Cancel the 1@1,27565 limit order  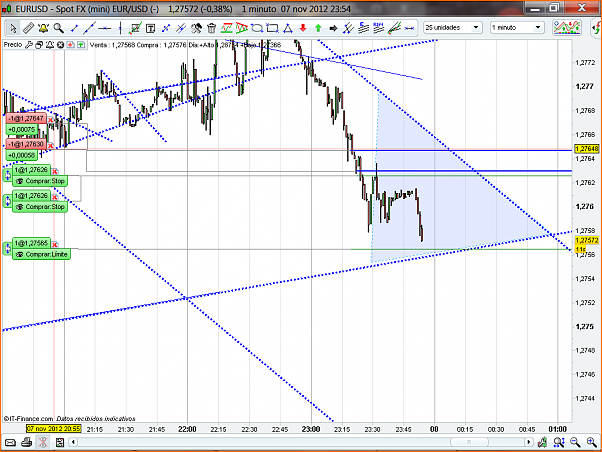55,245
